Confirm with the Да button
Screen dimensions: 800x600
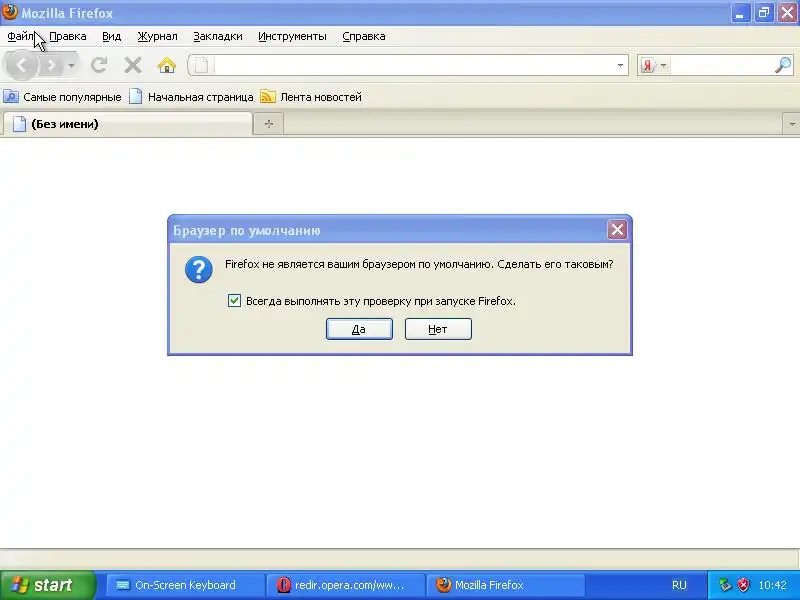[359, 329]
